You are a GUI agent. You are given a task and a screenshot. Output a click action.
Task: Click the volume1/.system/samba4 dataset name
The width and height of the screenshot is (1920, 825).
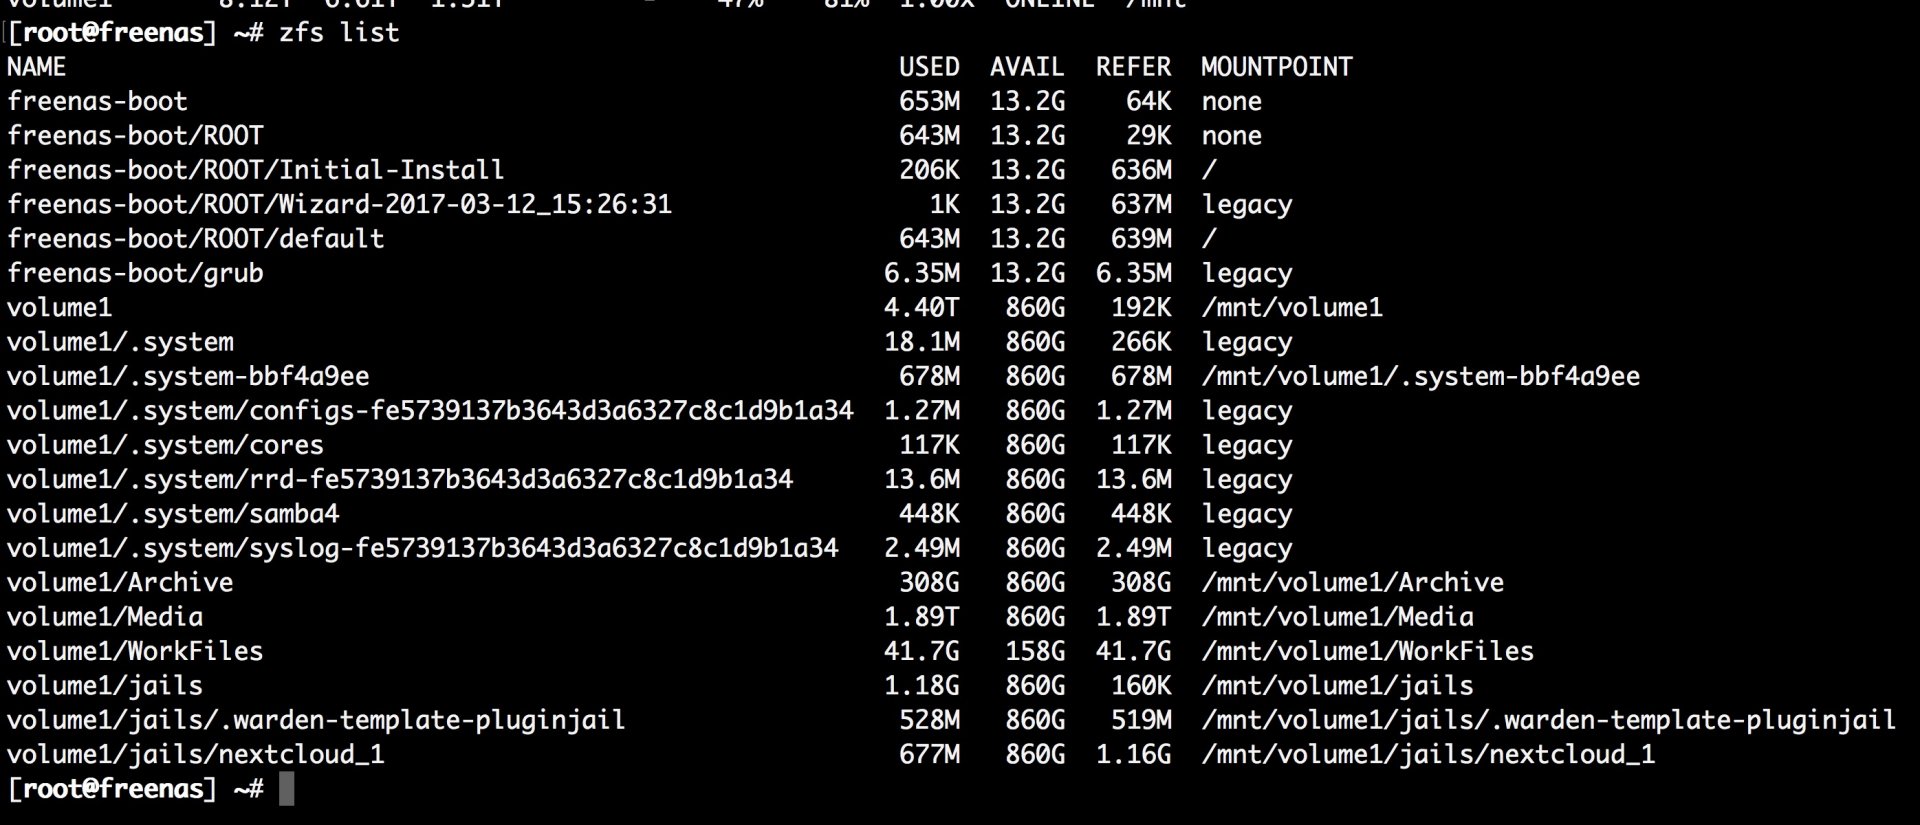tap(173, 514)
